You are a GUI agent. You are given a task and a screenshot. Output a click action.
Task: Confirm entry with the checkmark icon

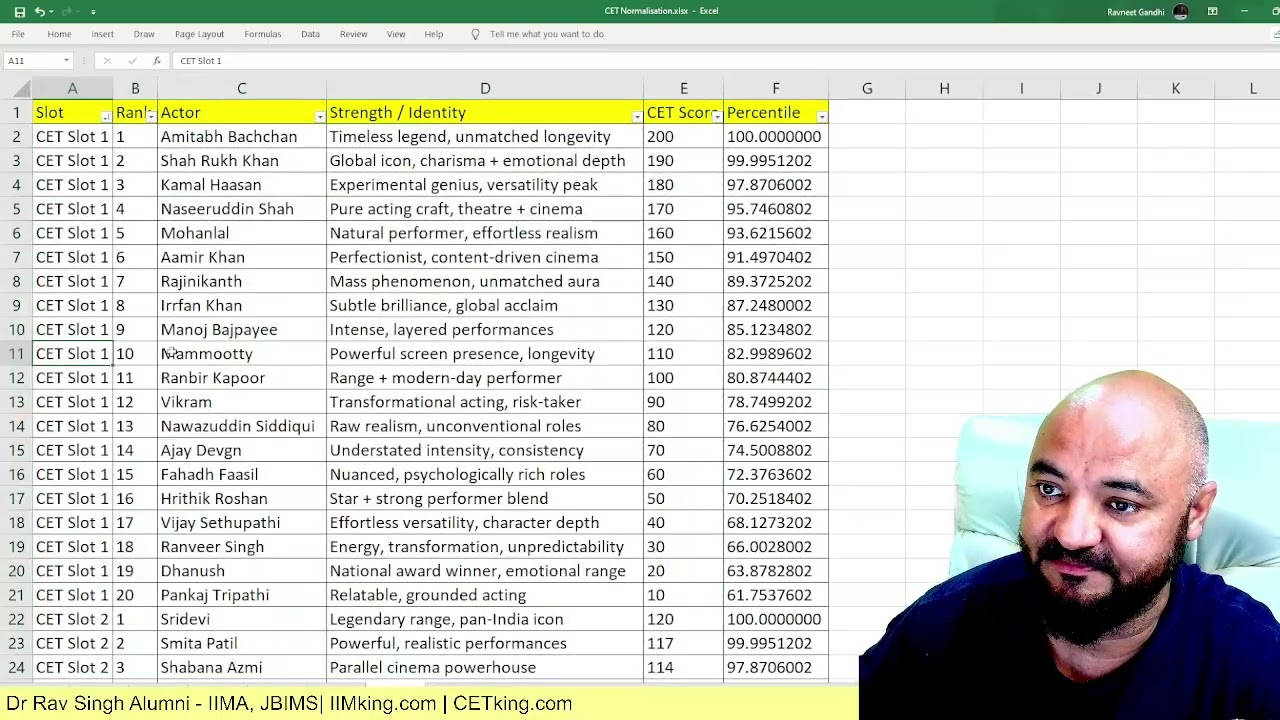(132, 61)
